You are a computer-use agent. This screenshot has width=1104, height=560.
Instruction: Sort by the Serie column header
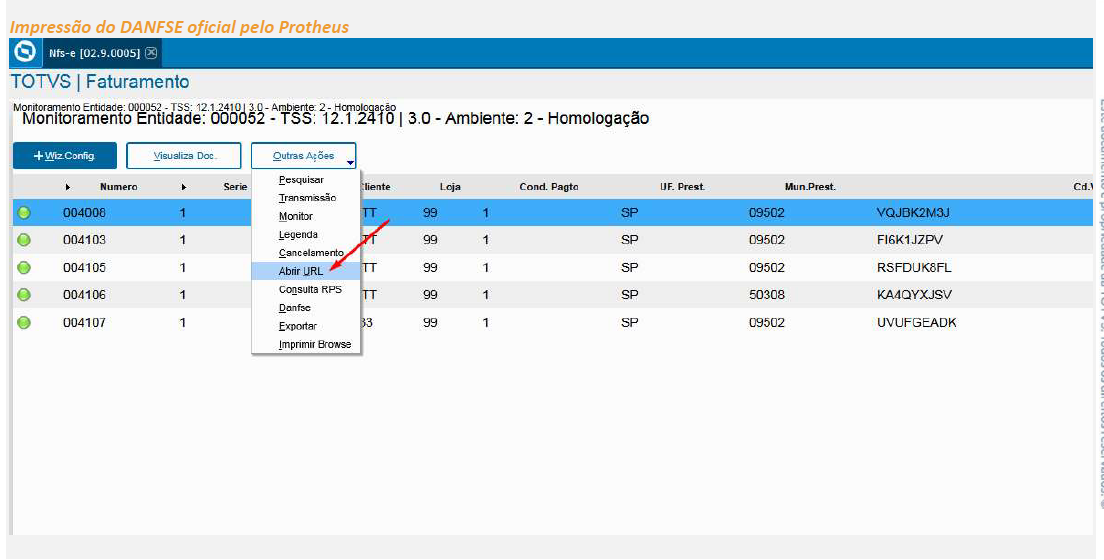(x=235, y=187)
